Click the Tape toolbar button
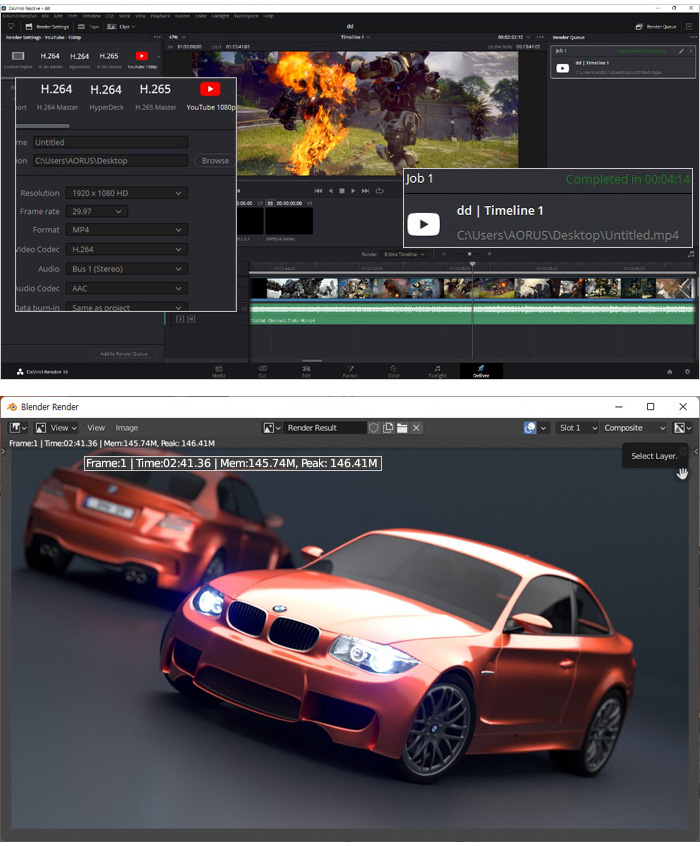The image size is (700, 846). coord(89,26)
